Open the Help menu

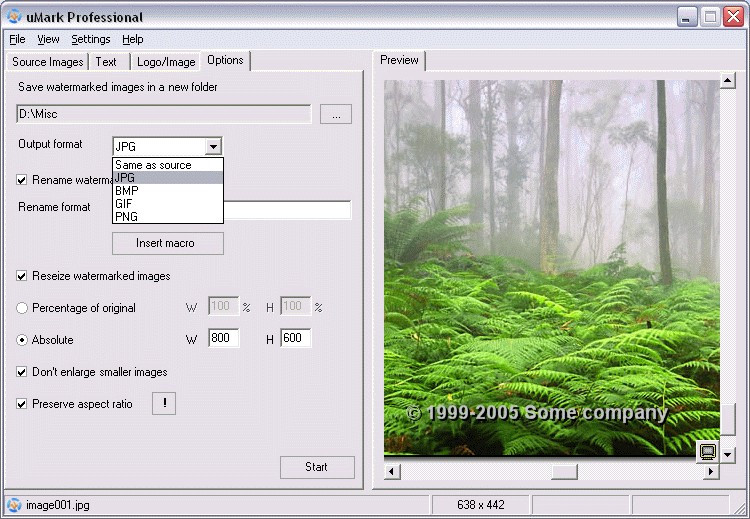point(132,39)
